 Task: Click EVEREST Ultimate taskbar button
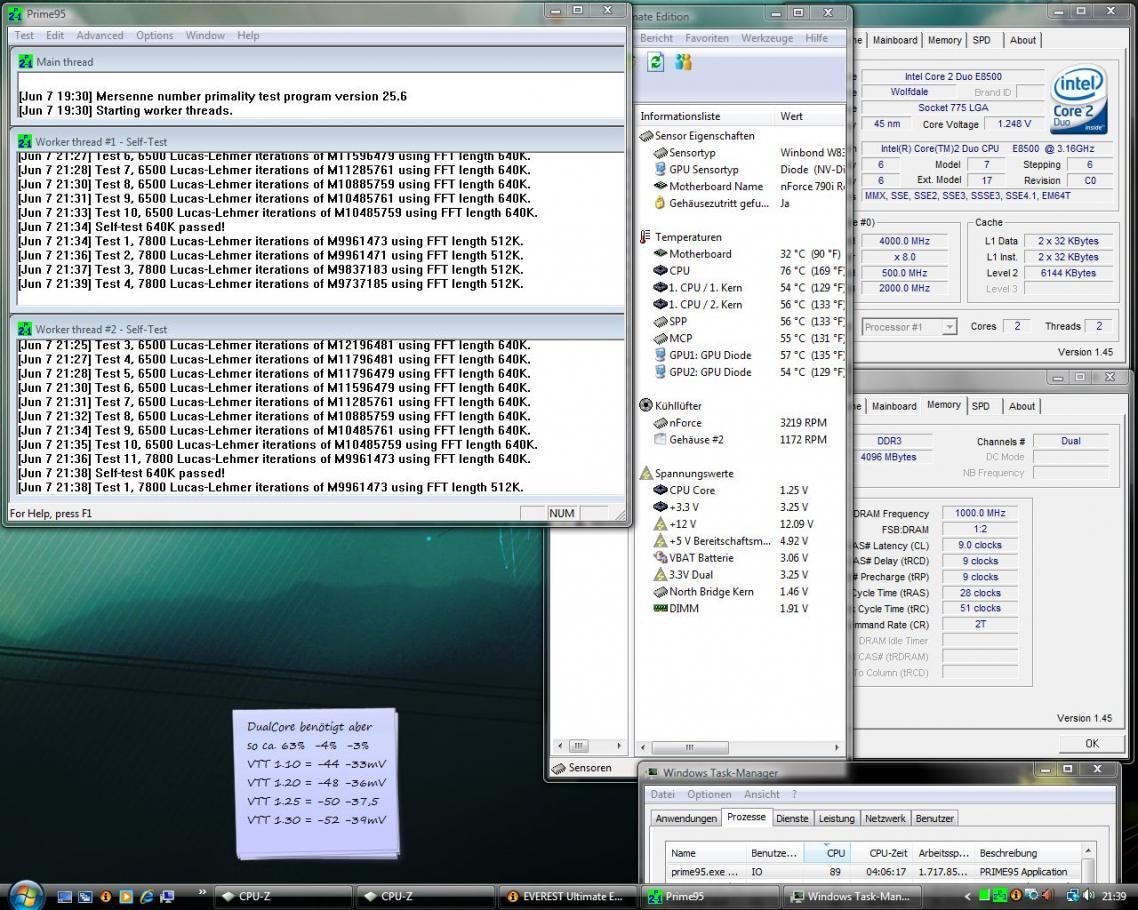(566, 897)
